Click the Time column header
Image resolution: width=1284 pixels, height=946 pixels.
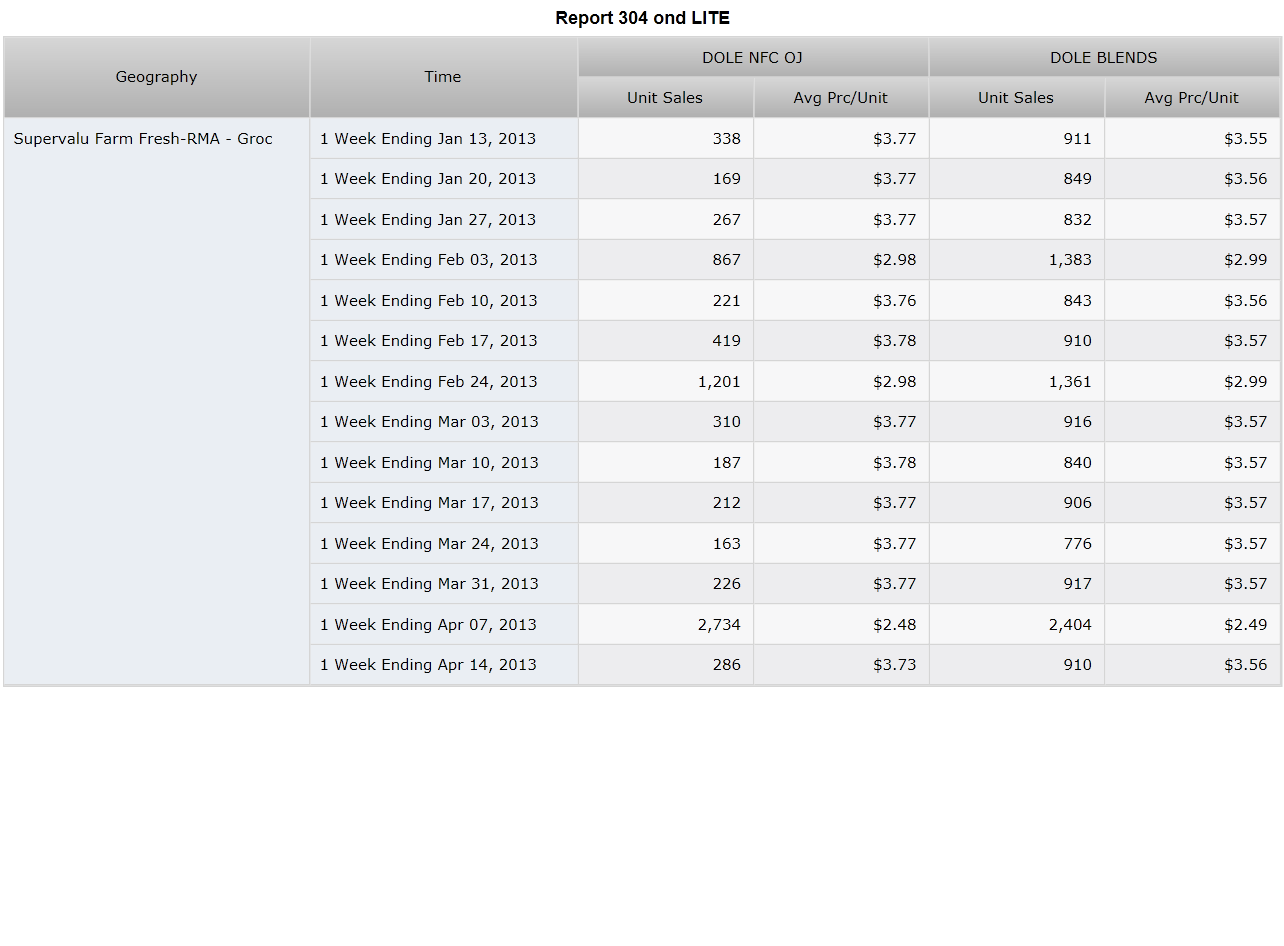pyautogui.click(x=444, y=77)
